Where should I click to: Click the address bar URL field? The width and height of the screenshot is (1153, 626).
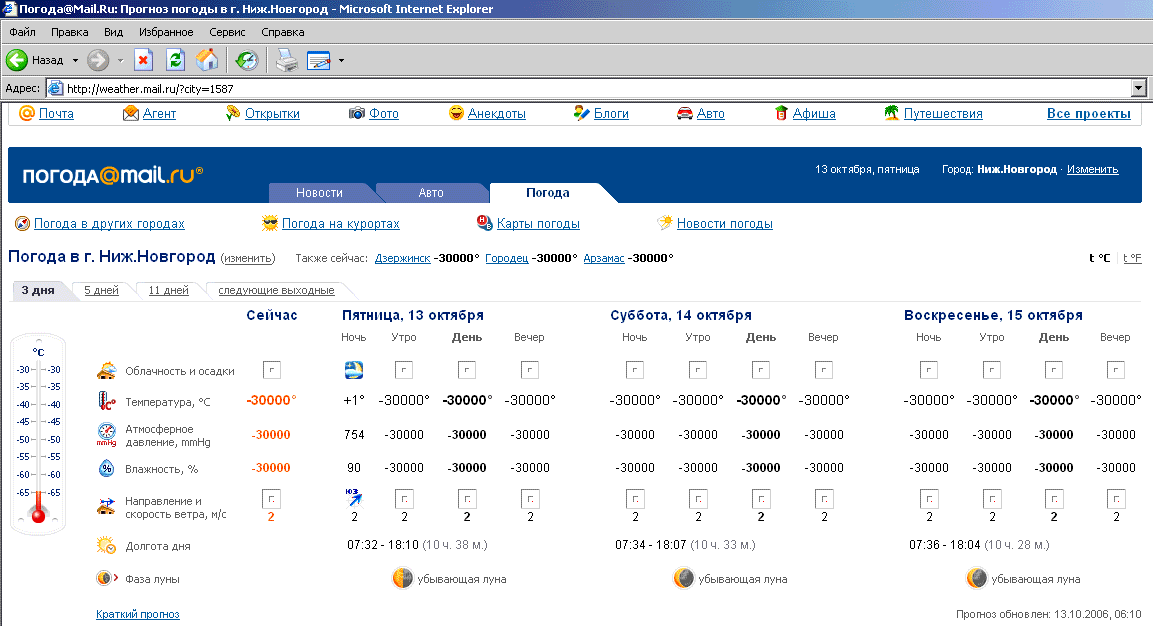point(588,88)
